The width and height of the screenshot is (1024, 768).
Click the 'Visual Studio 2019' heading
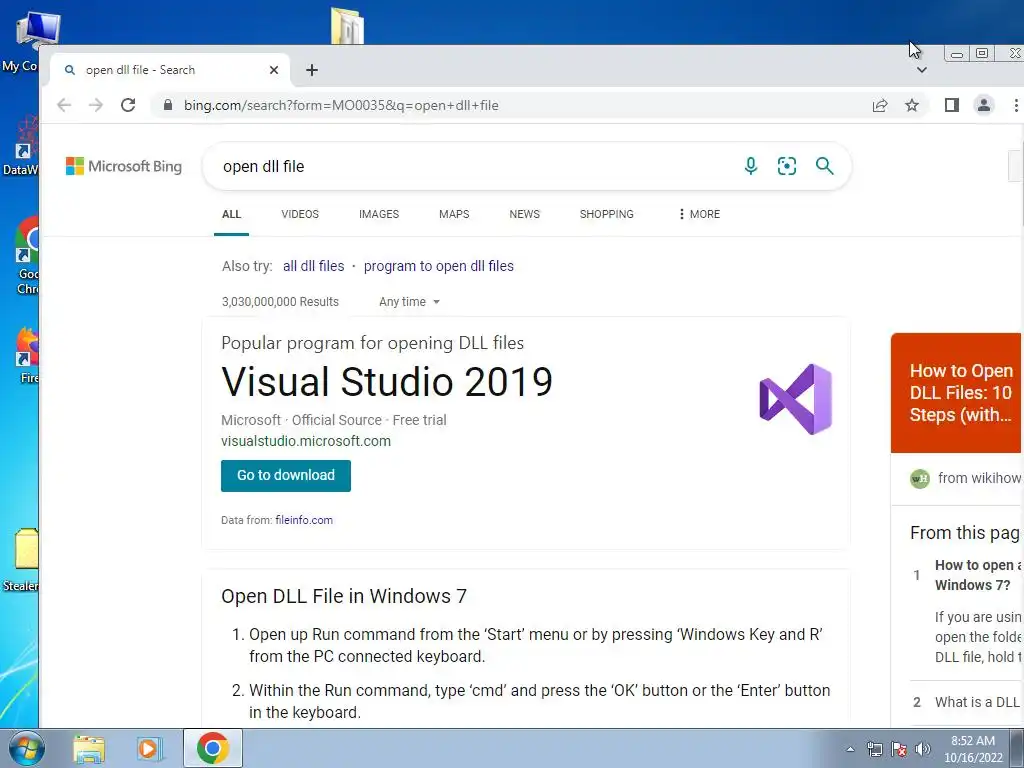click(x=387, y=381)
